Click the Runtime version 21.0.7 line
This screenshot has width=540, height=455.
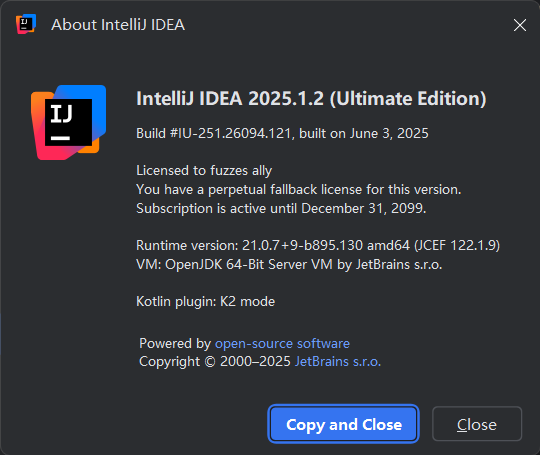(318, 246)
